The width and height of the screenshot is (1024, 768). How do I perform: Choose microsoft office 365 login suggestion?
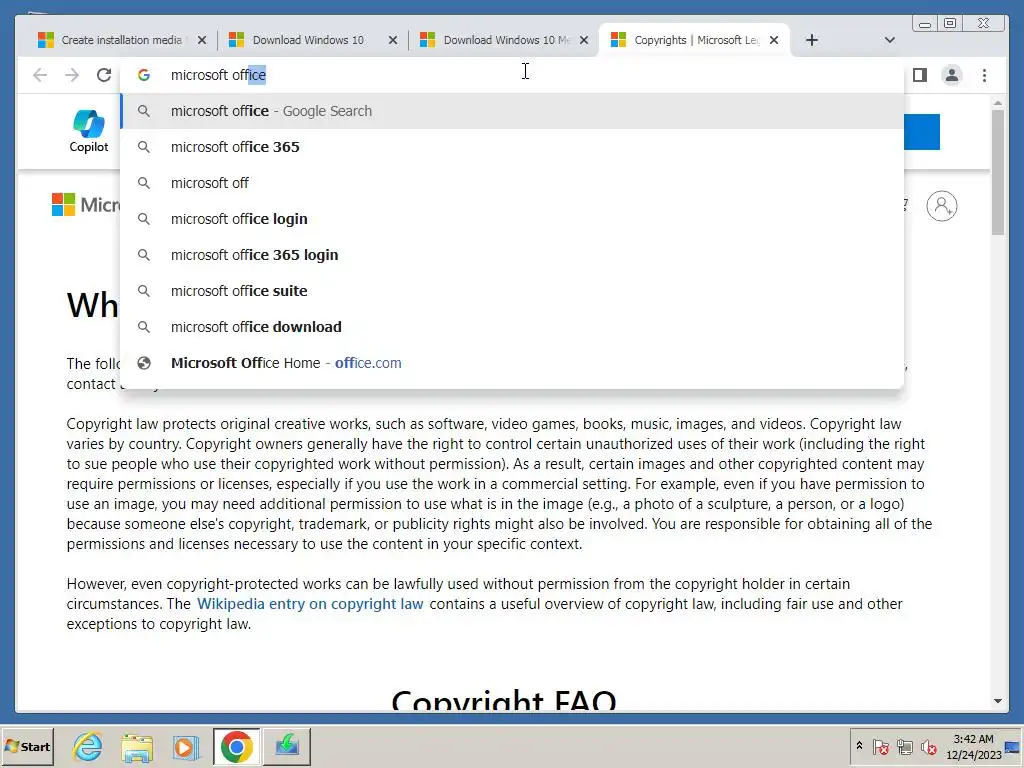[x=513, y=255]
